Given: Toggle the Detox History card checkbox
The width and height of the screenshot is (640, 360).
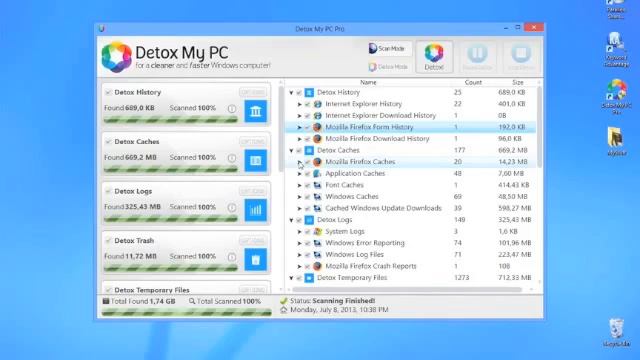Looking at the screenshot, I should click(x=108, y=92).
